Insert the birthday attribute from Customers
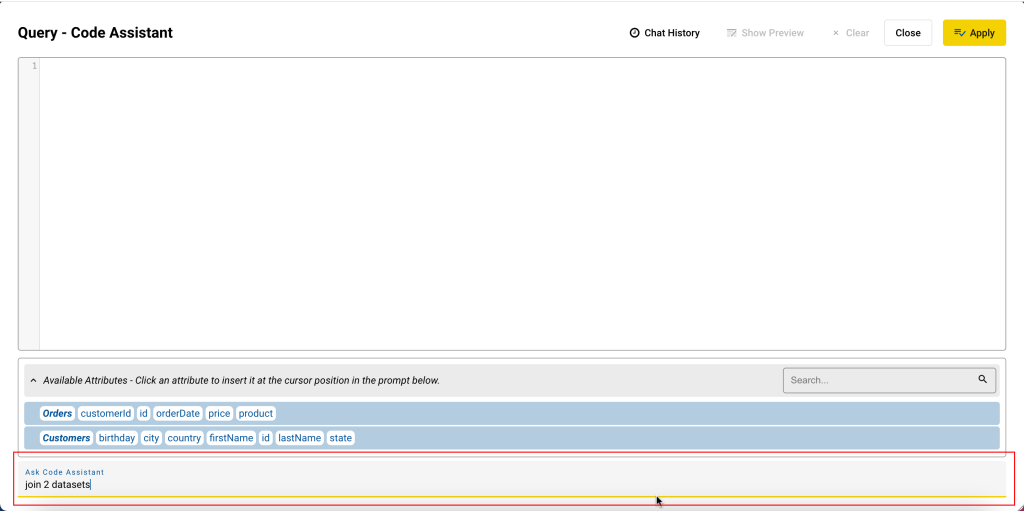Screen dimensions: 1024x511 coord(117,438)
